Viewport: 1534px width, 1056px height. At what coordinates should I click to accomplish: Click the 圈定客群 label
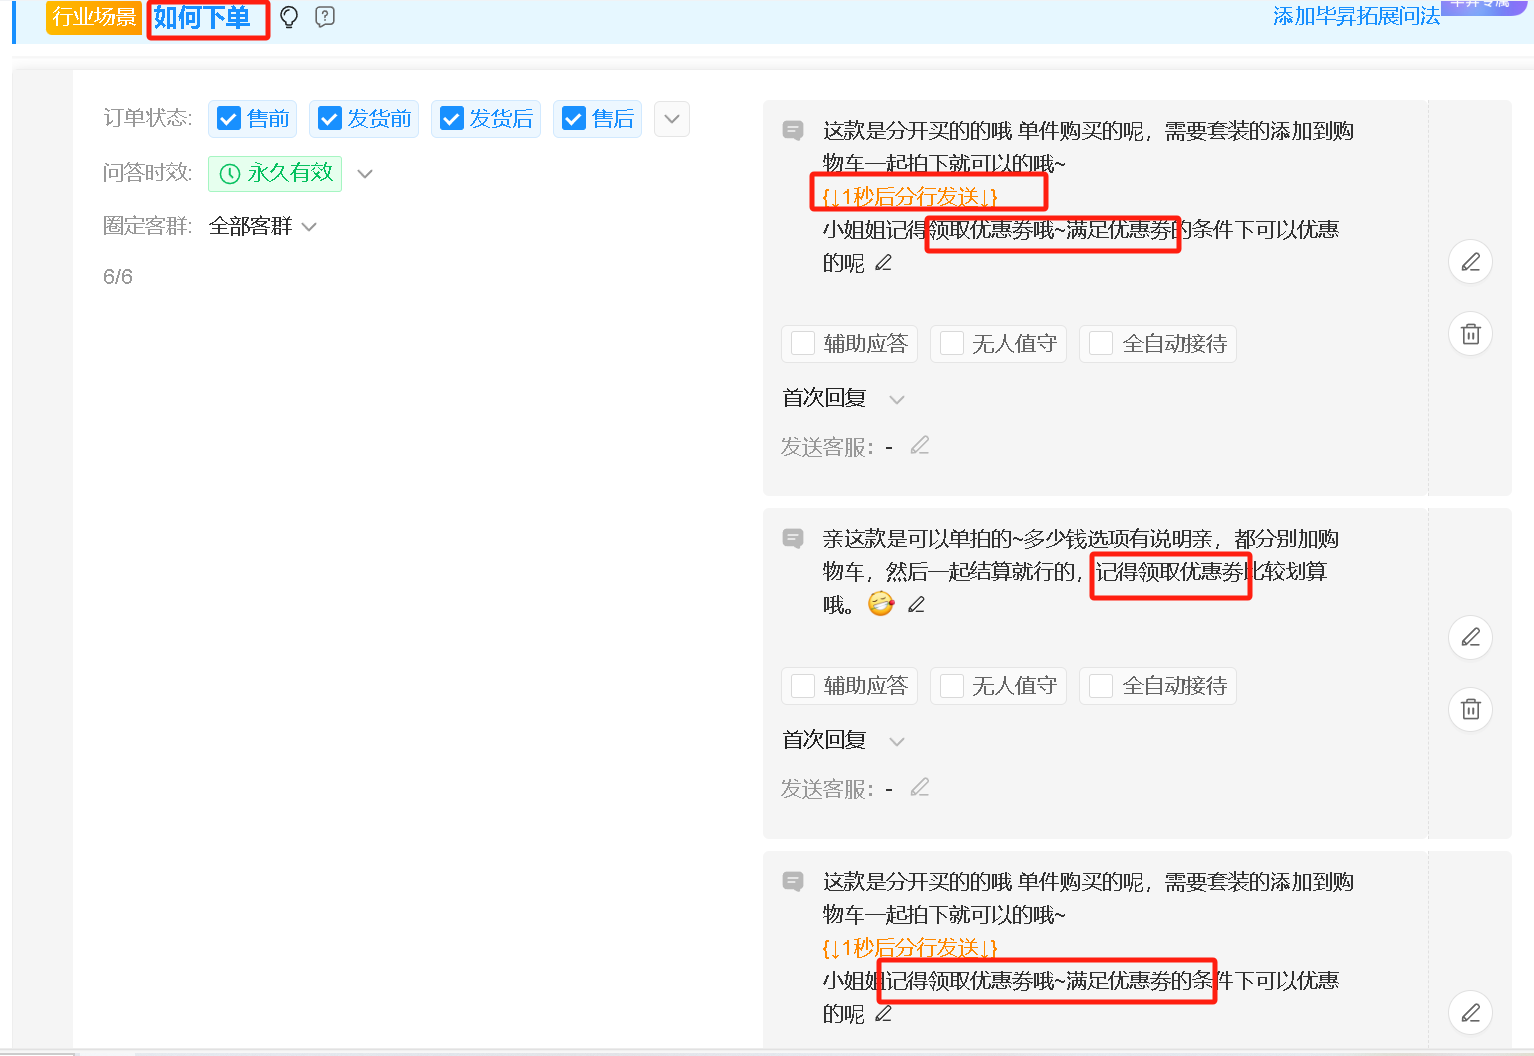click(x=148, y=226)
